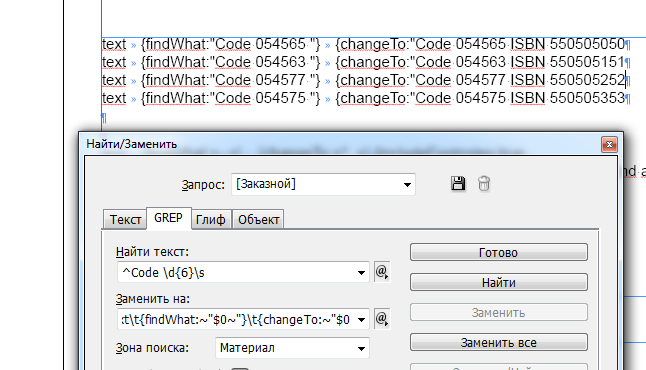Focus the Найти текст input field
The image size is (646, 370).
coord(236,272)
